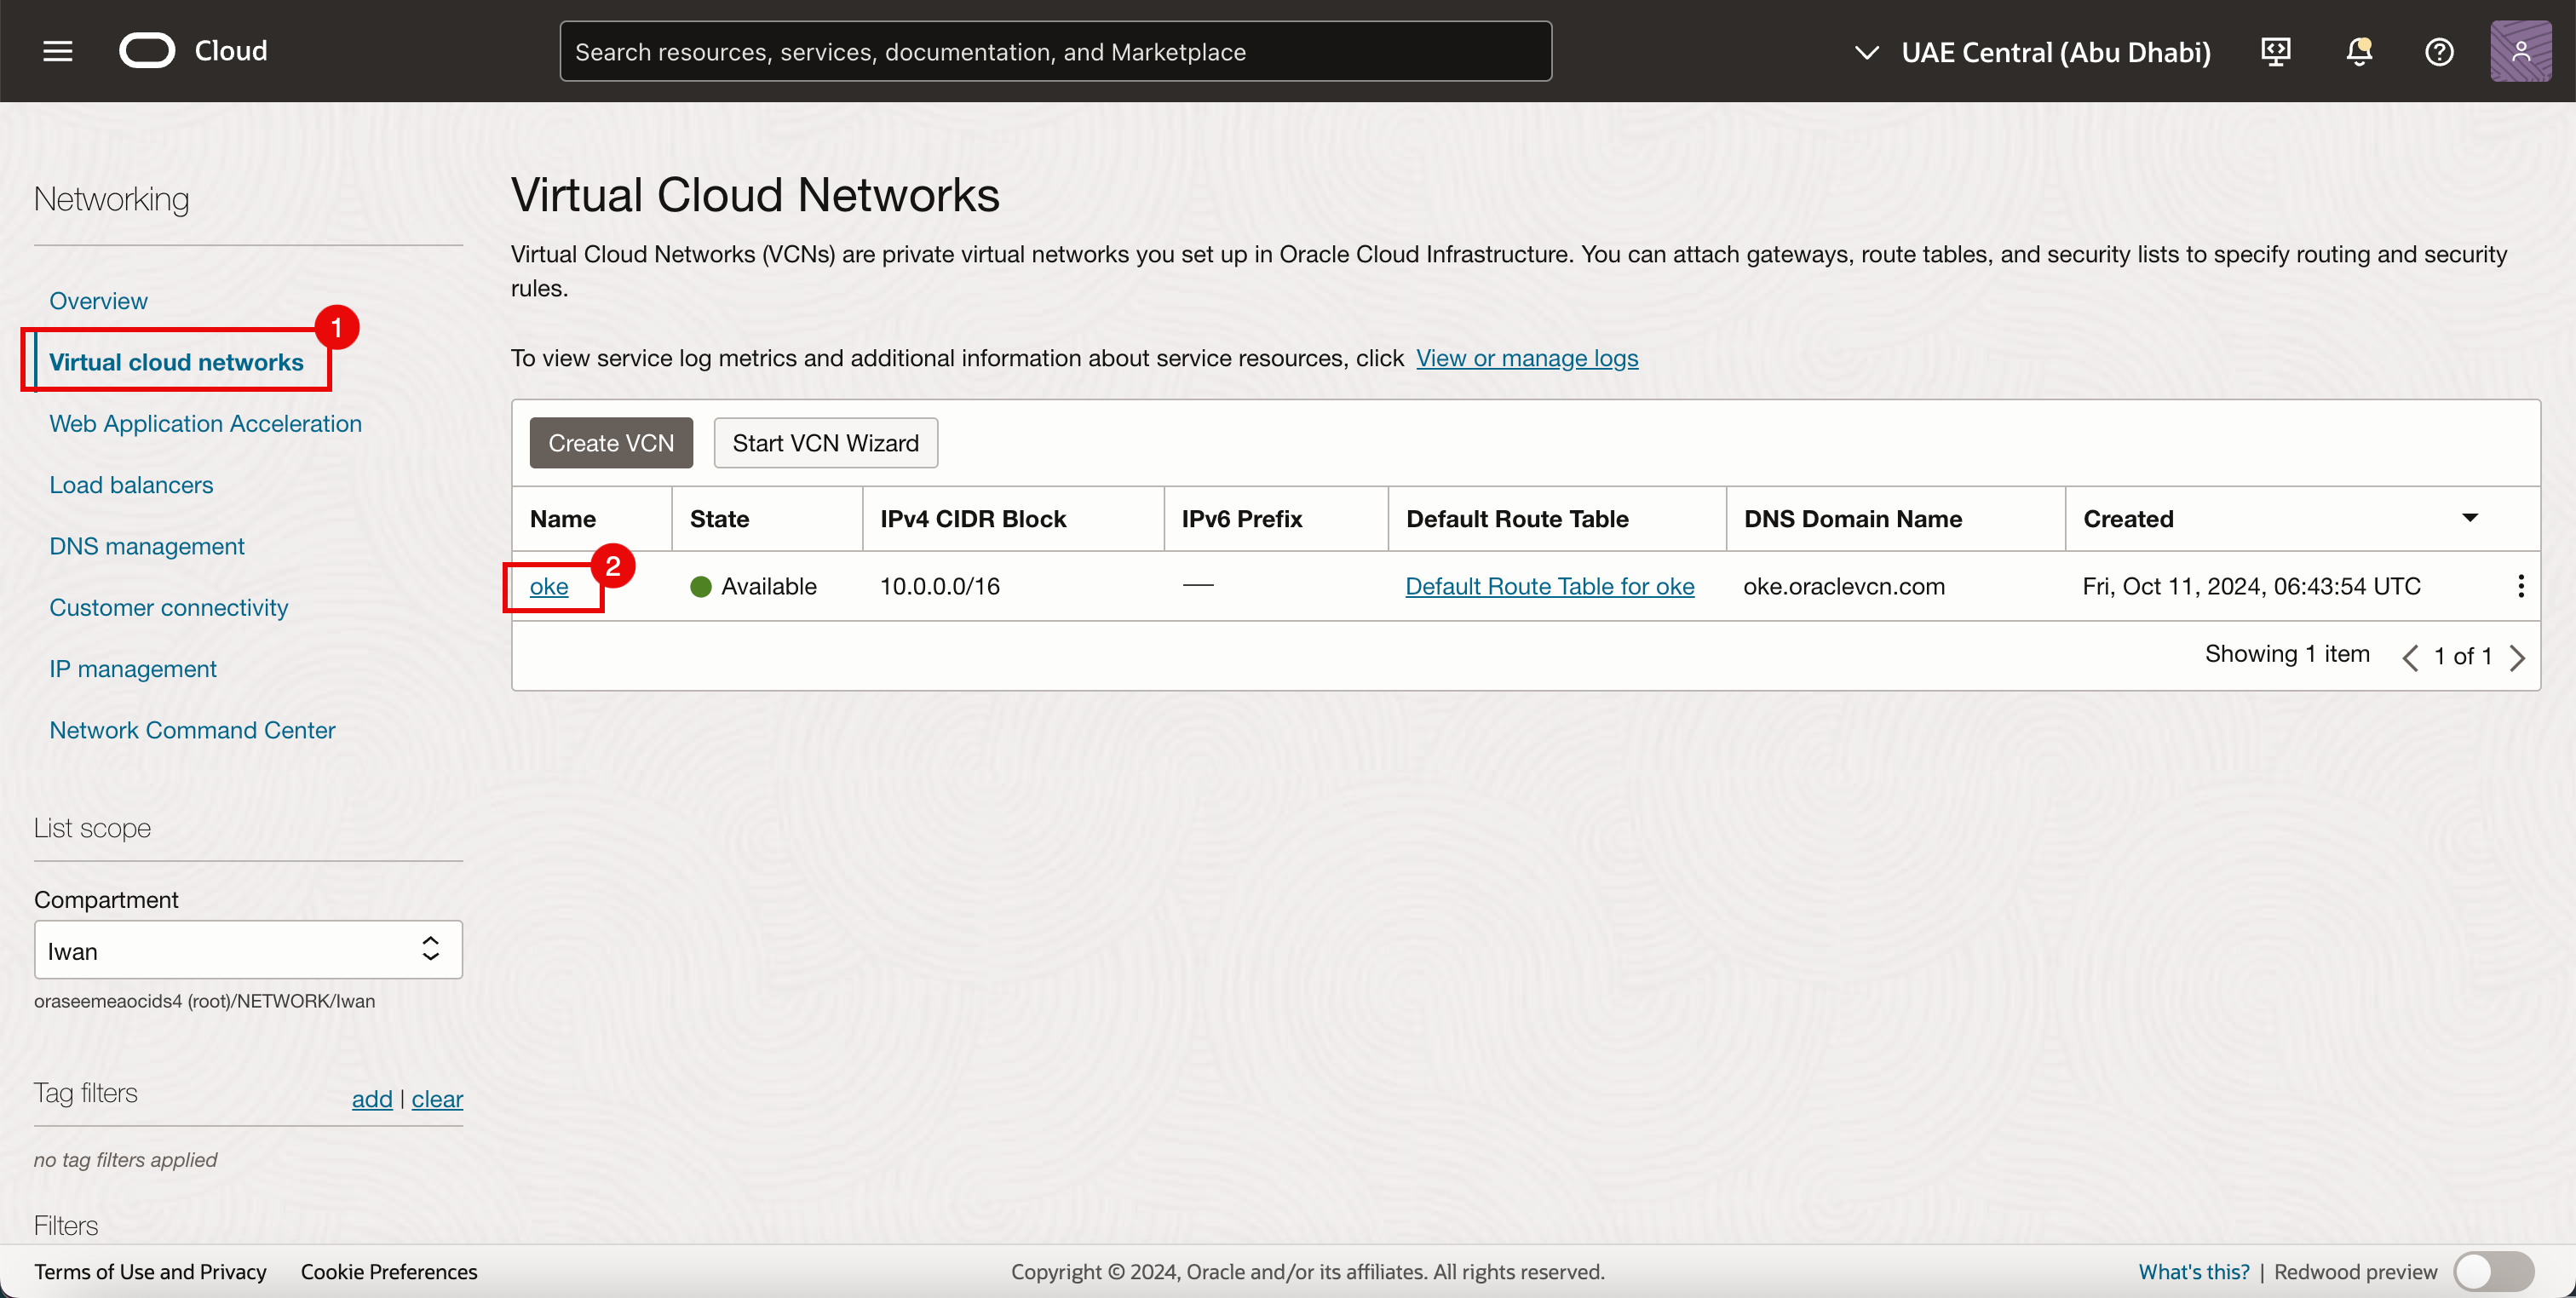This screenshot has height=1298, width=2576.
Task: Toggle the Redwood preview switch
Action: pos(2493,1271)
